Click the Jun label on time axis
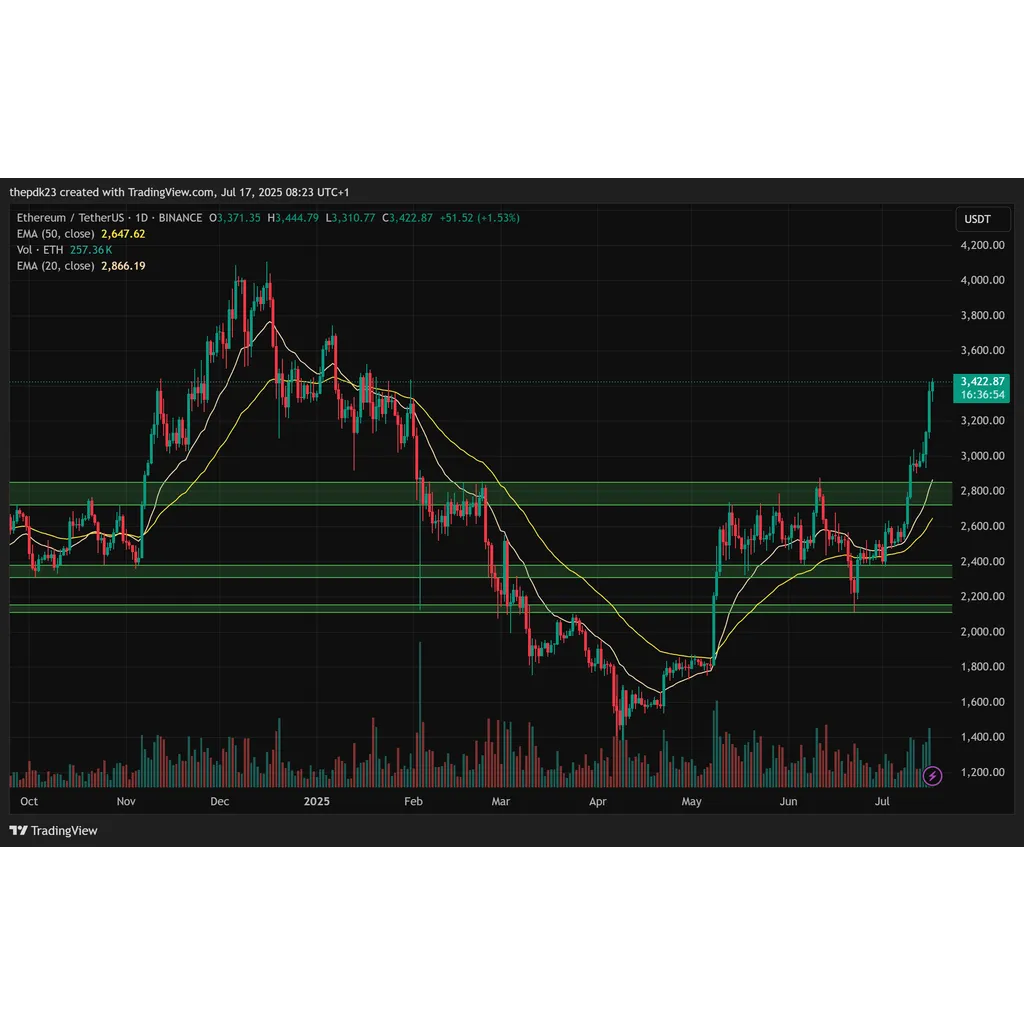The width and height of the screenshot is (1024, 1024). click(788, 801)
